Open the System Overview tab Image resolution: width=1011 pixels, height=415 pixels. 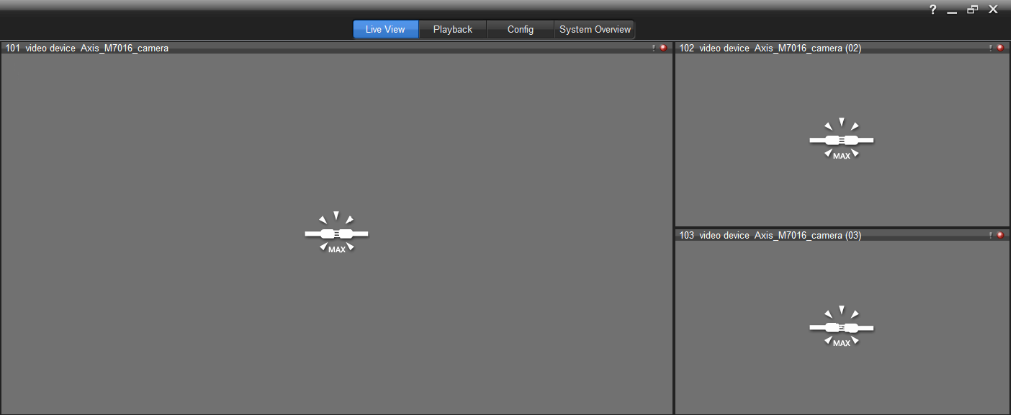coord(595,29)
